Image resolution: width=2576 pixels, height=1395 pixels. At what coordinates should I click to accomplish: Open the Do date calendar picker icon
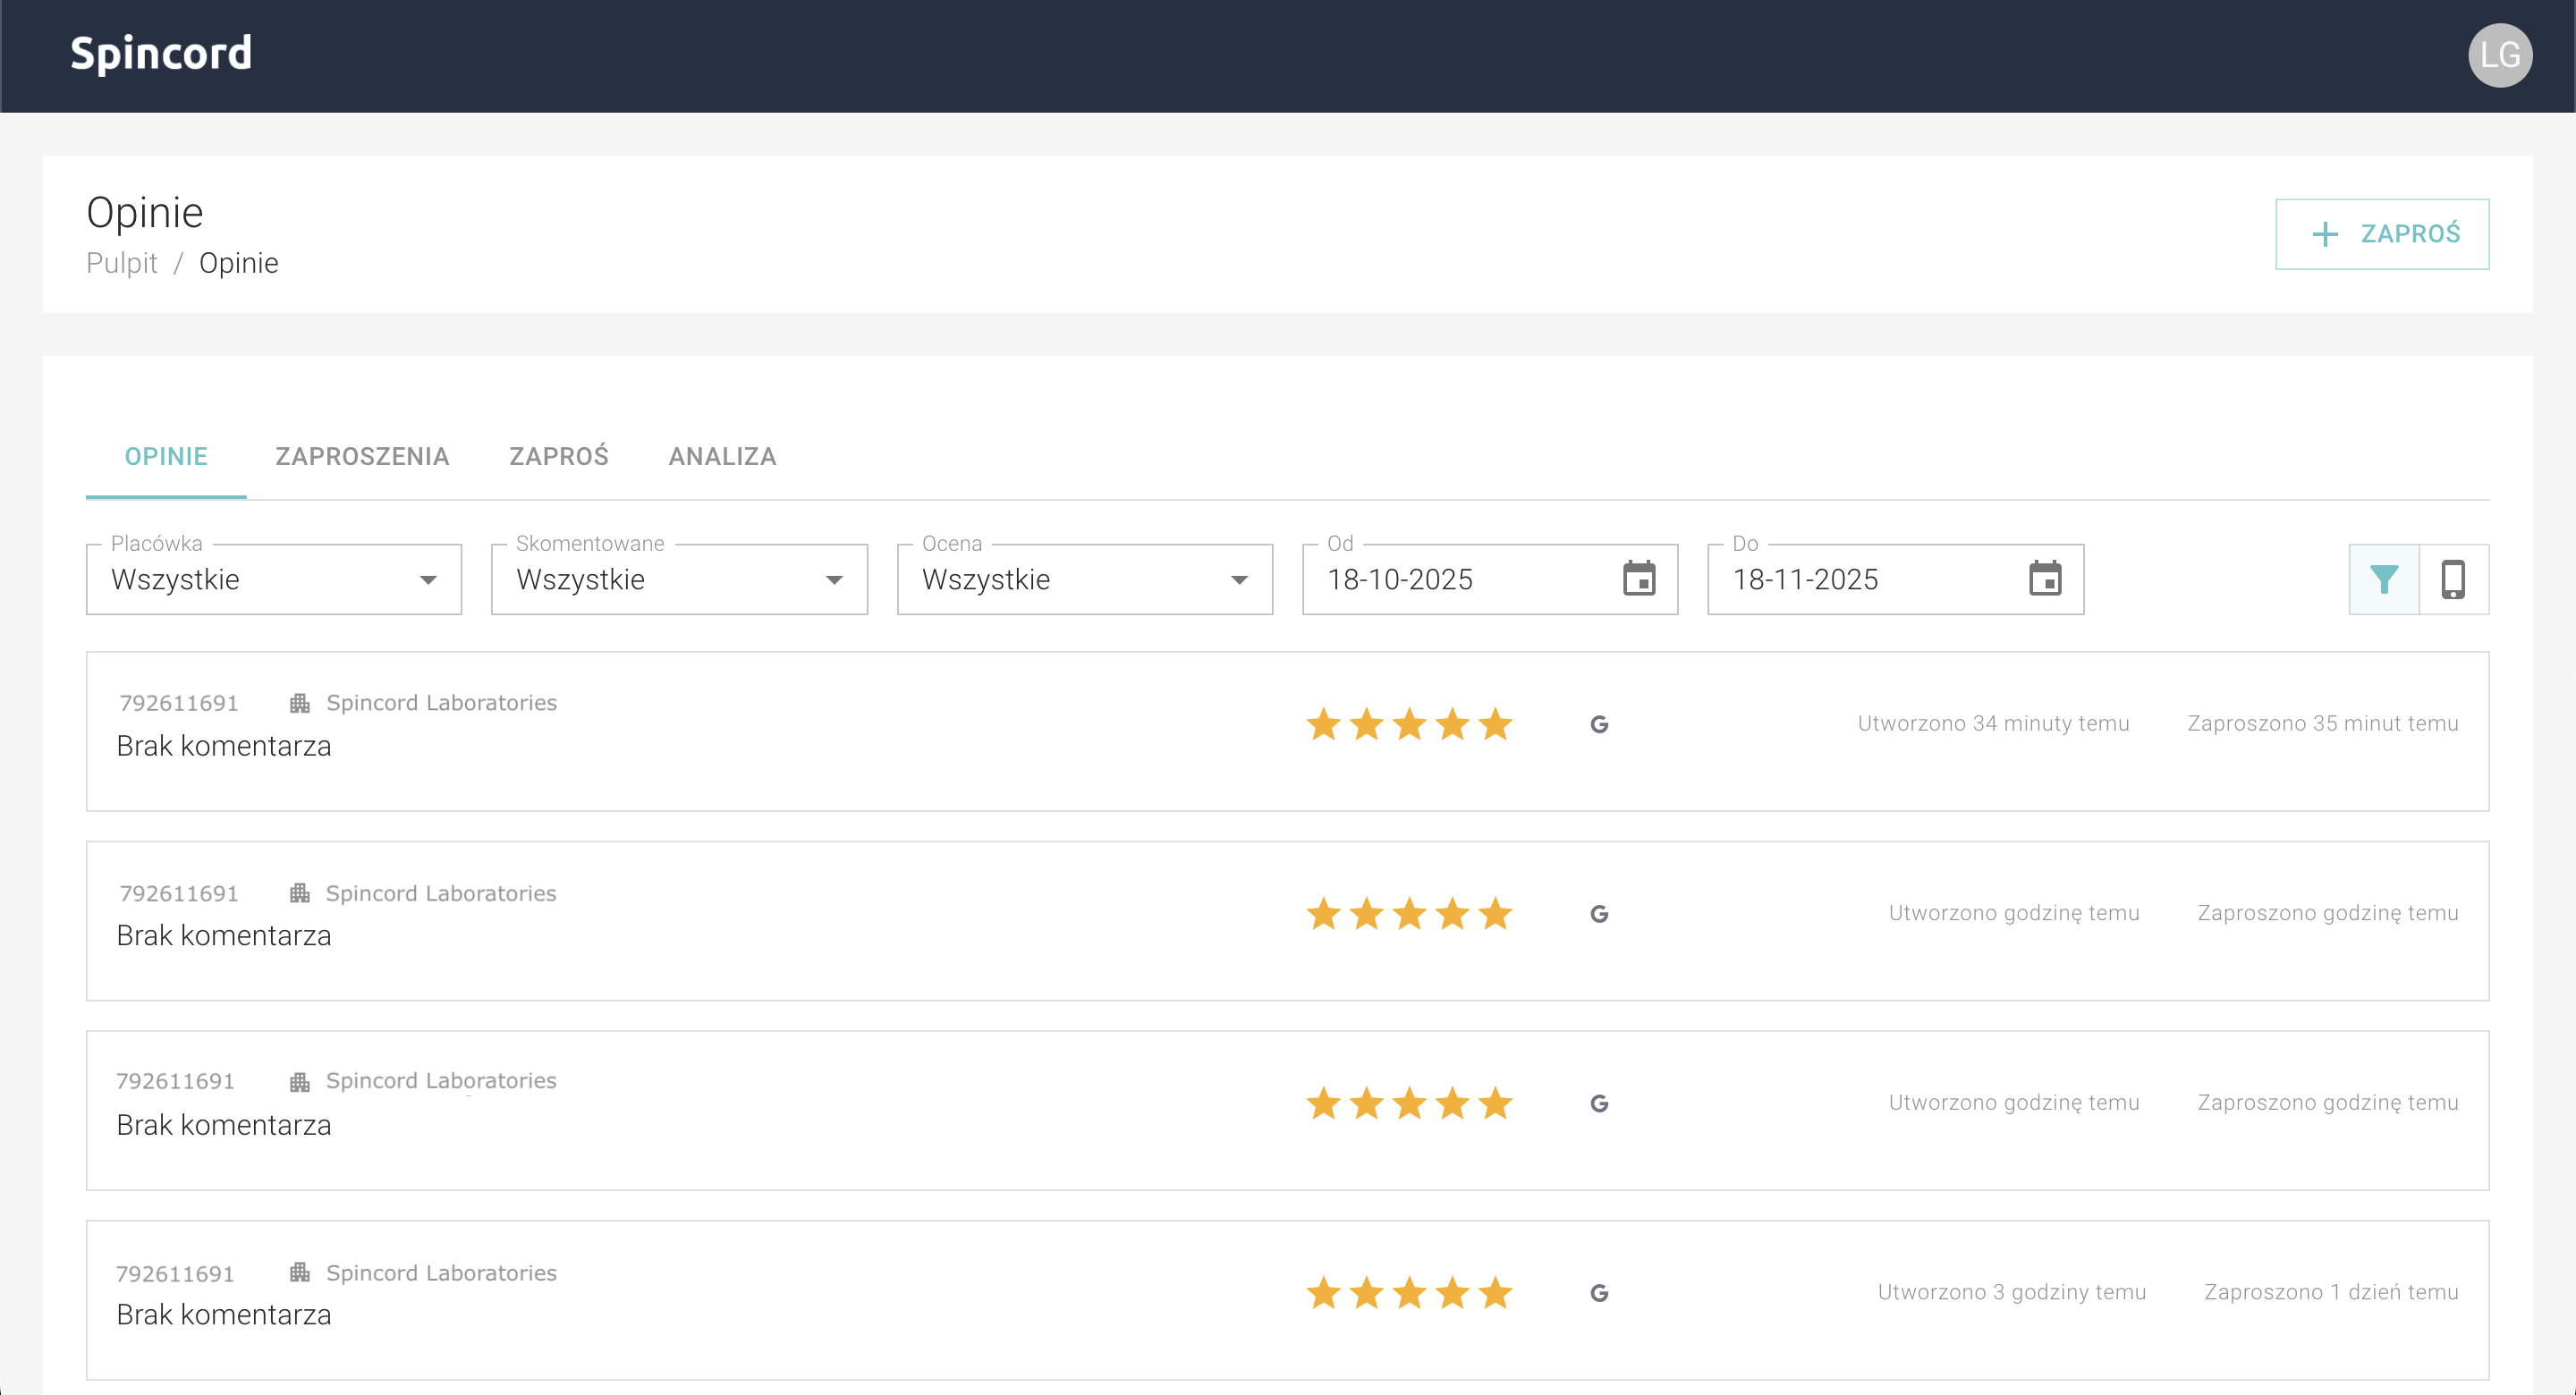2045,579
